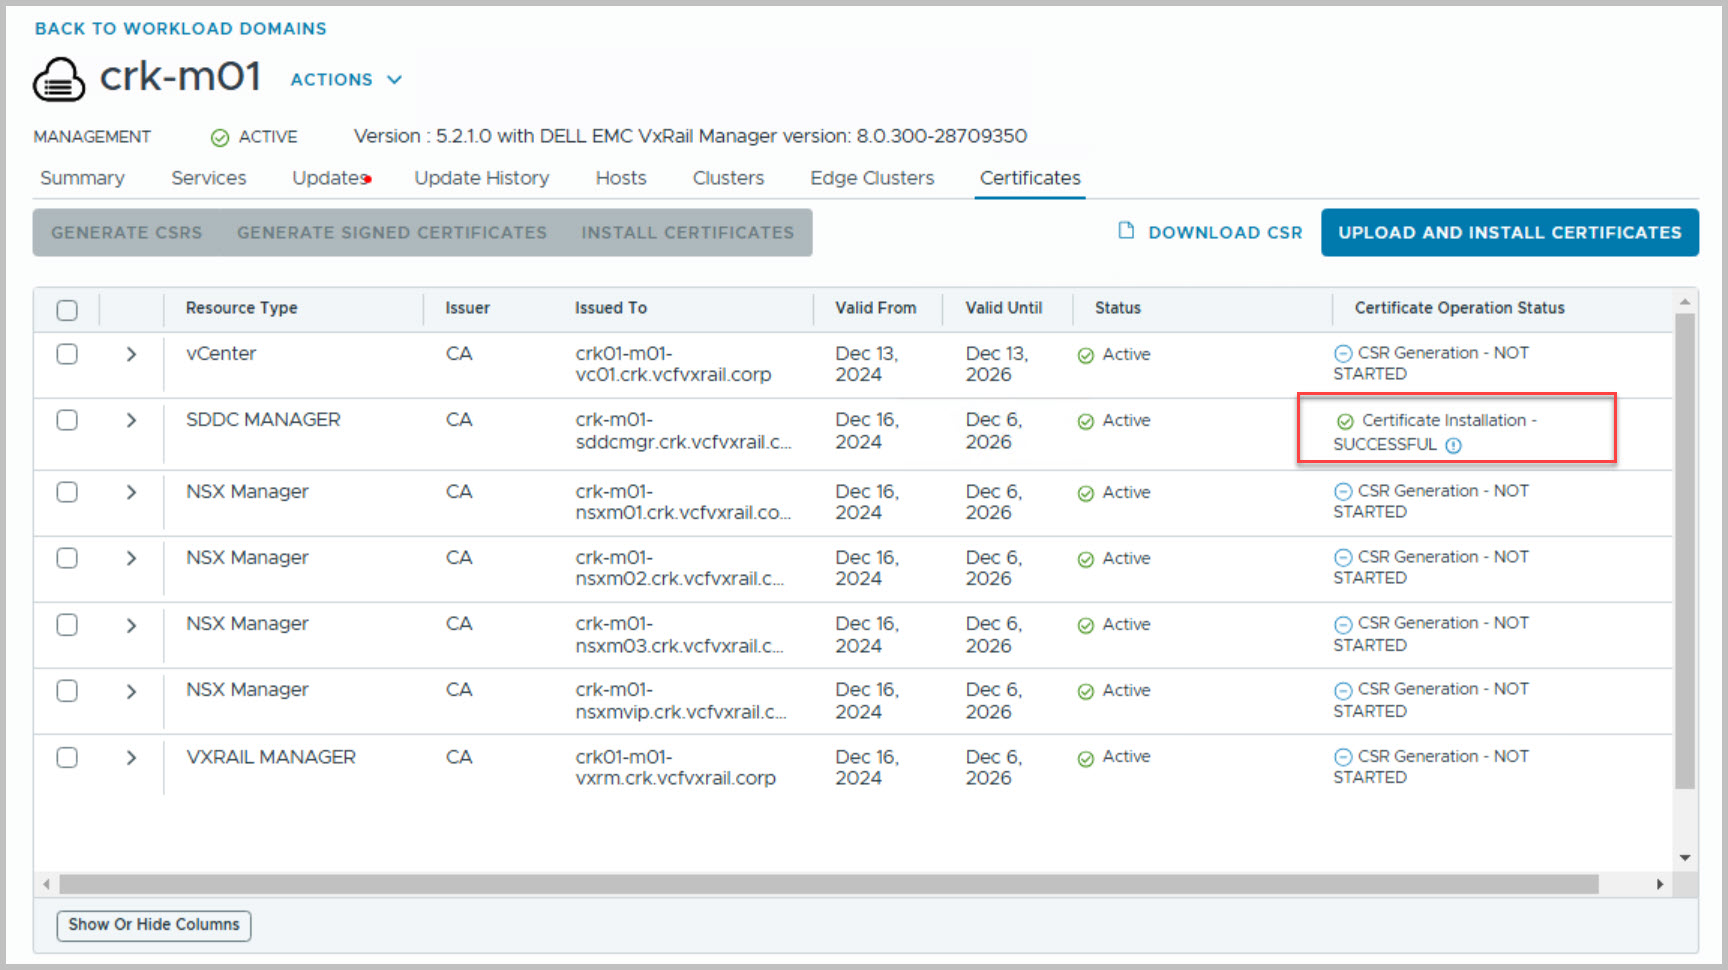Click Upload and Install Certificates button

pos(1509,232)
